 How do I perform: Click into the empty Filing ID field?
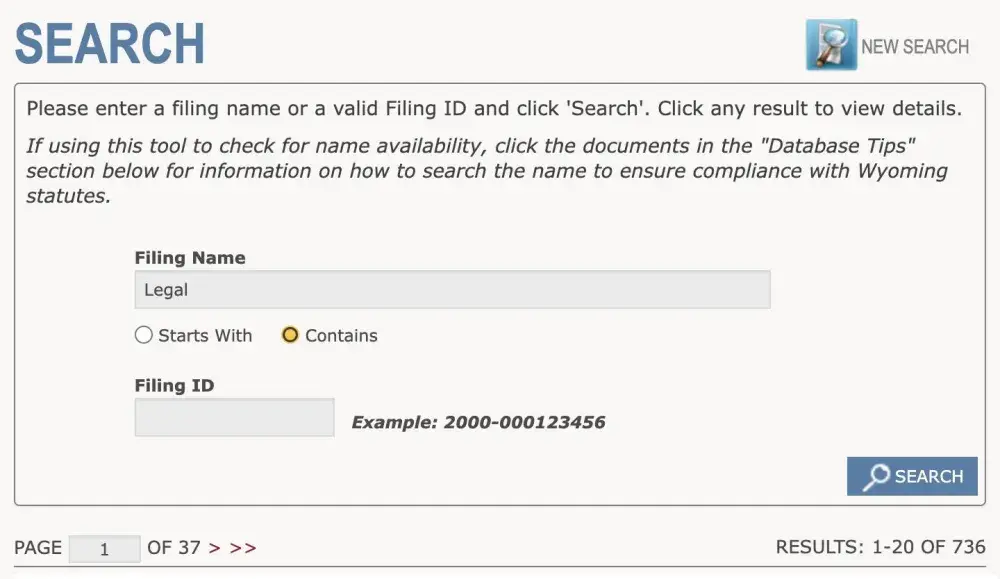tap(234, 418)
